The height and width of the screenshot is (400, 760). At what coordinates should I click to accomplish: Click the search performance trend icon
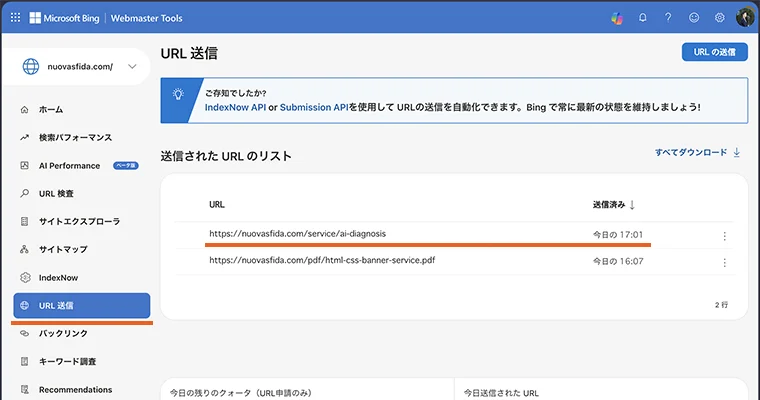(x=24, y=138)
